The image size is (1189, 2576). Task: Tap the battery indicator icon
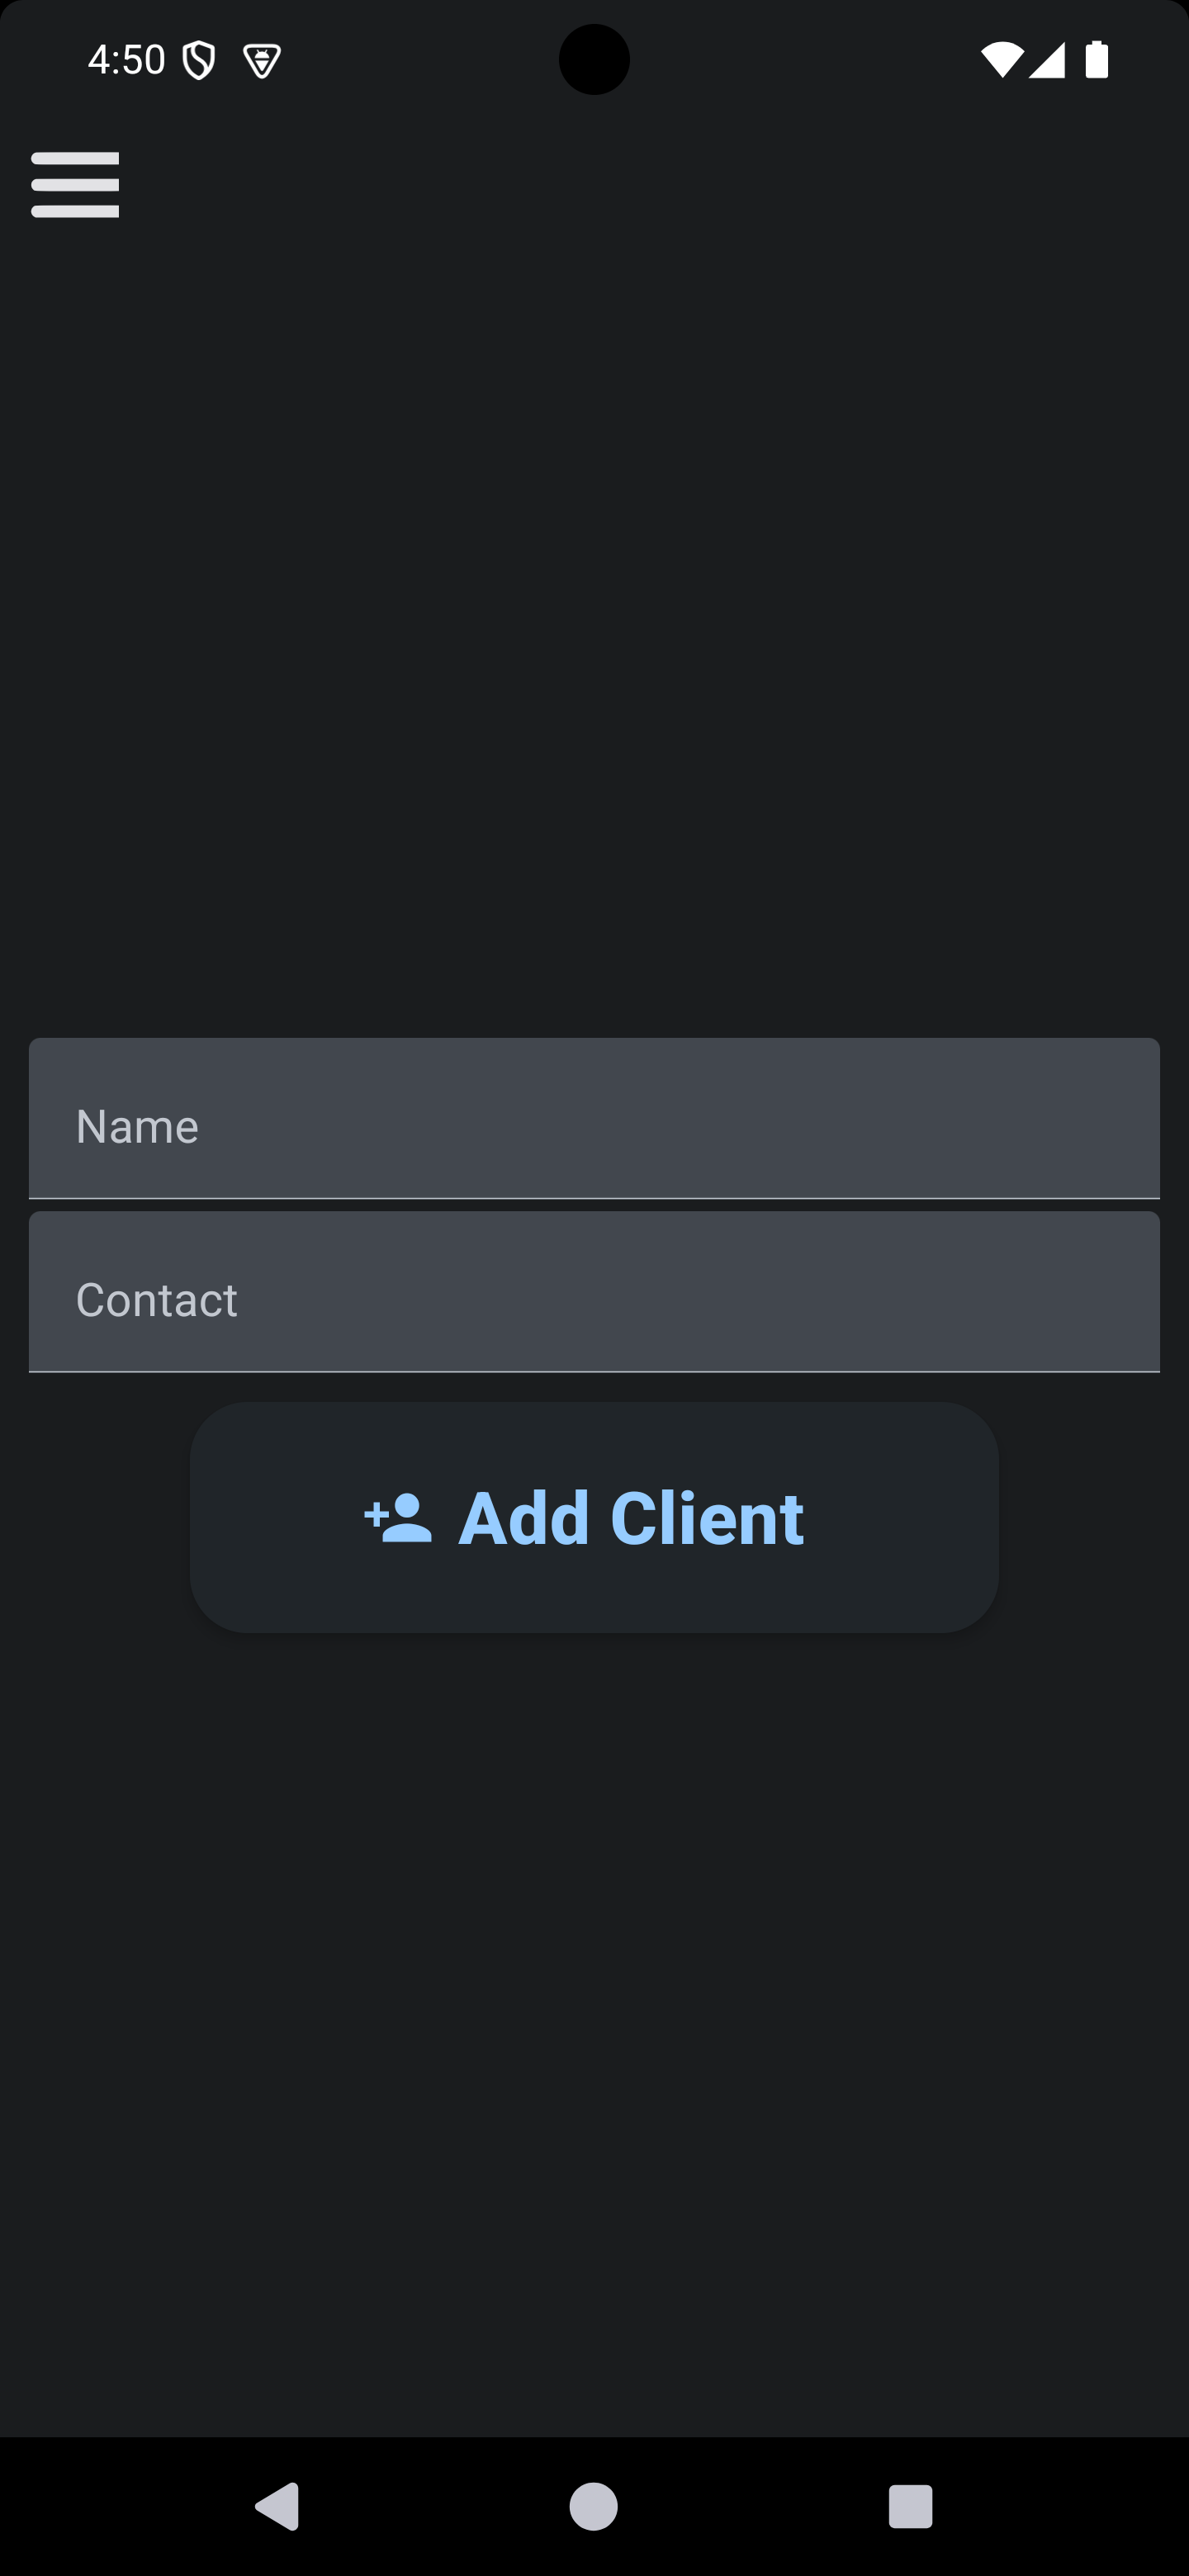coord(1097,60)
